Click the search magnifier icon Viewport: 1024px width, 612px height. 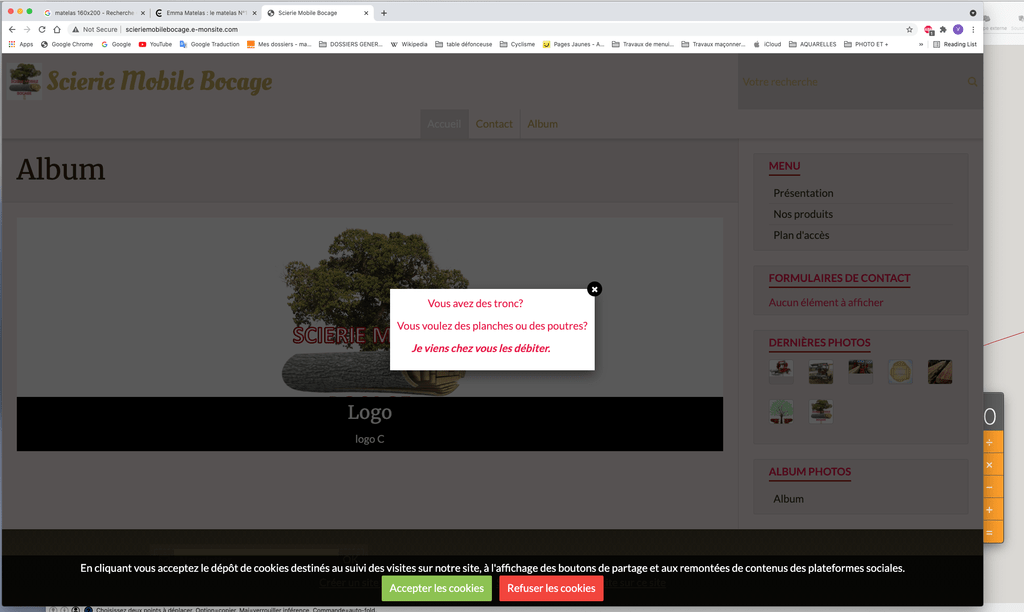tap(972, 82)
